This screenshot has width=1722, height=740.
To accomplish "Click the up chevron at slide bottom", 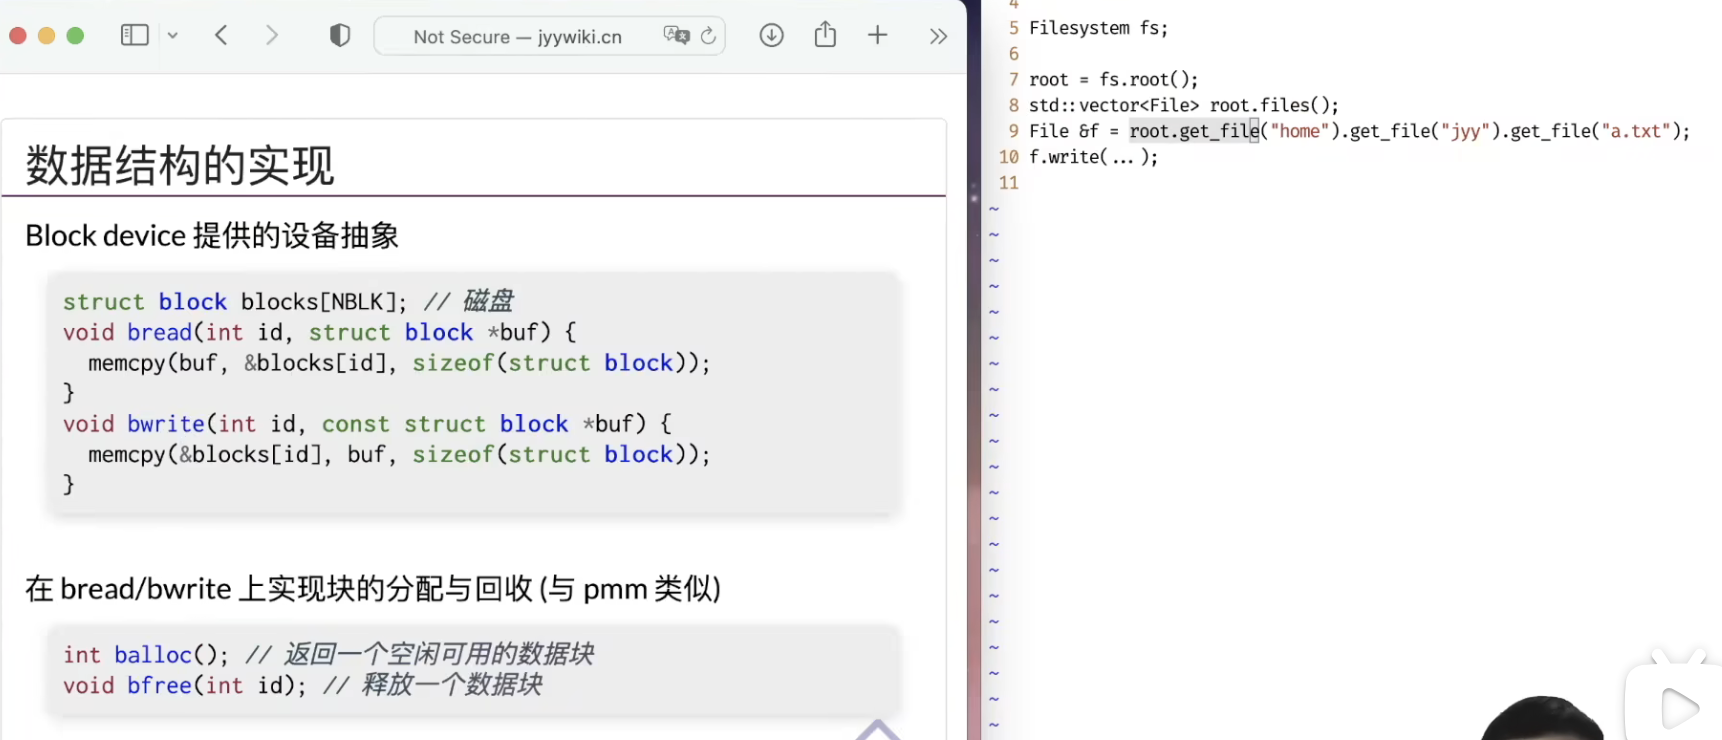I will coord(878,730).
